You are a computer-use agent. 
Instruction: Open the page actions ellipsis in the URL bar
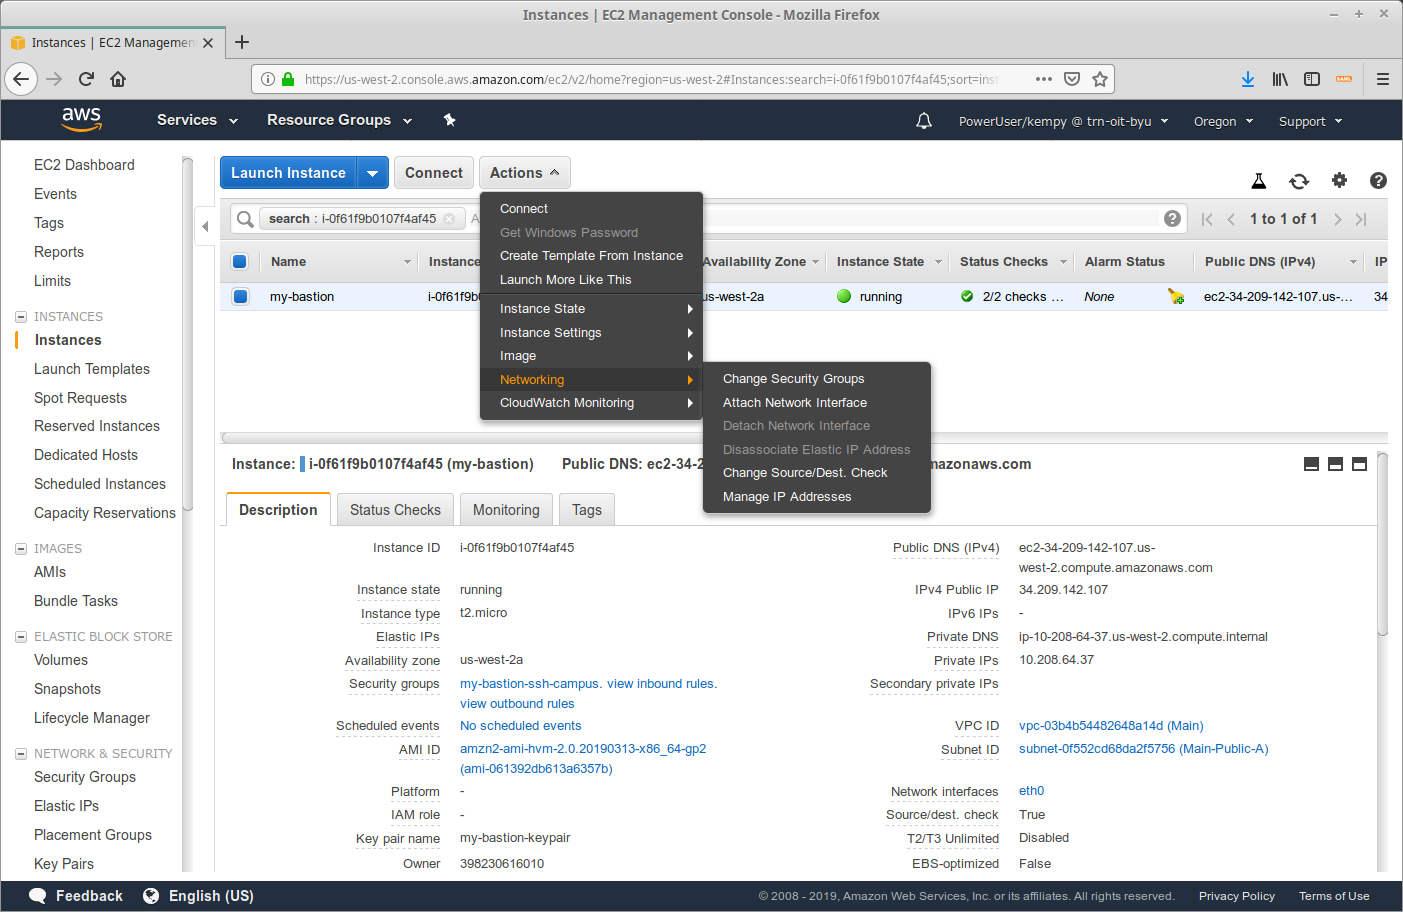[1044, 79]
